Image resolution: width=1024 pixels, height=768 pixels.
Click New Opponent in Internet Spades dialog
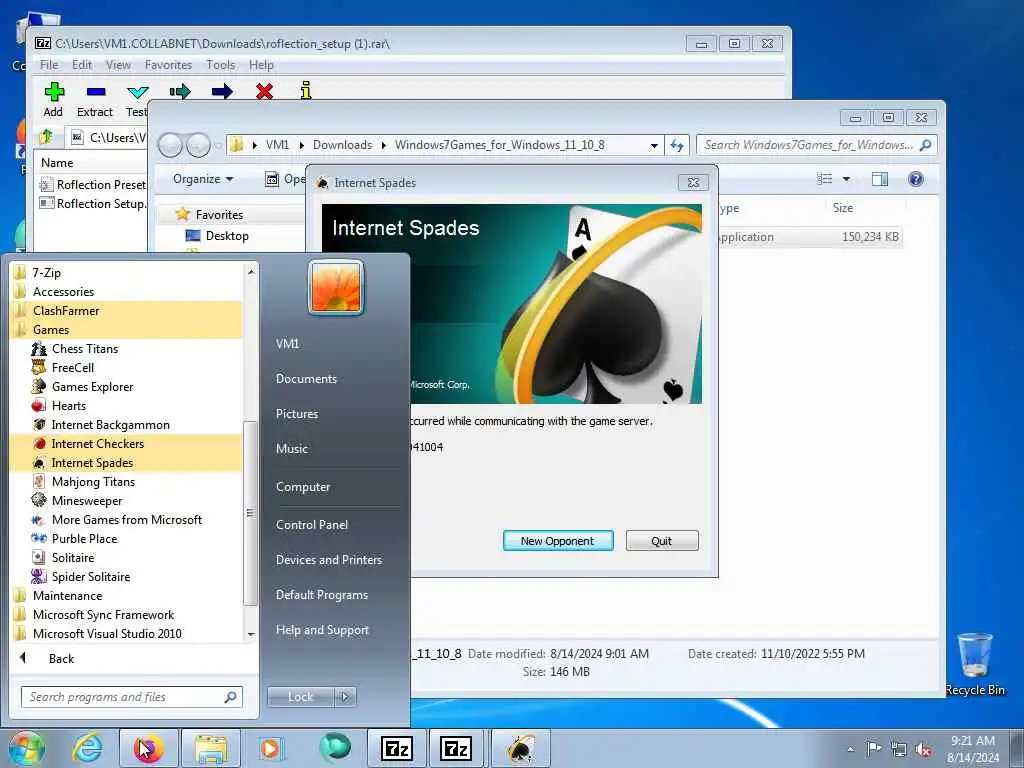pos(558,541)
